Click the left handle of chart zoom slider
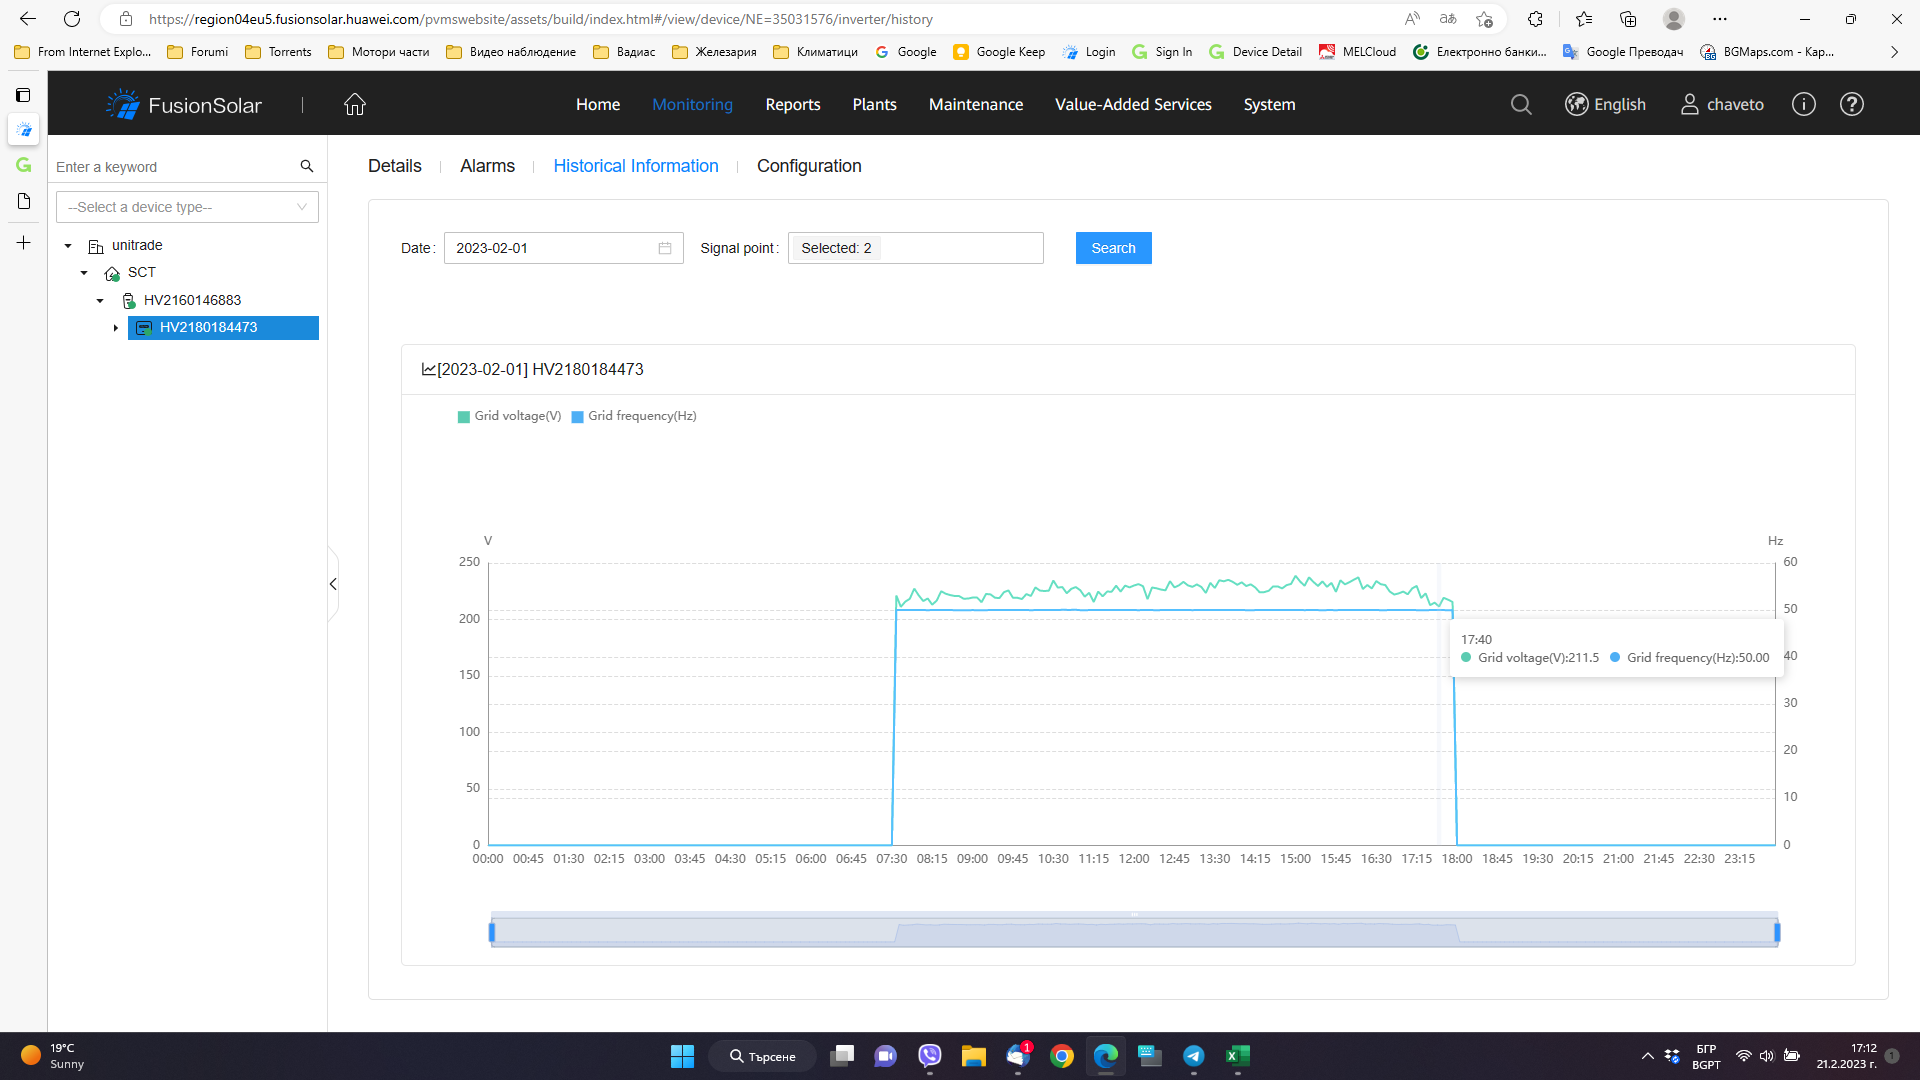Screen dimensions: 1920x1080 click(x=492, y=933)
